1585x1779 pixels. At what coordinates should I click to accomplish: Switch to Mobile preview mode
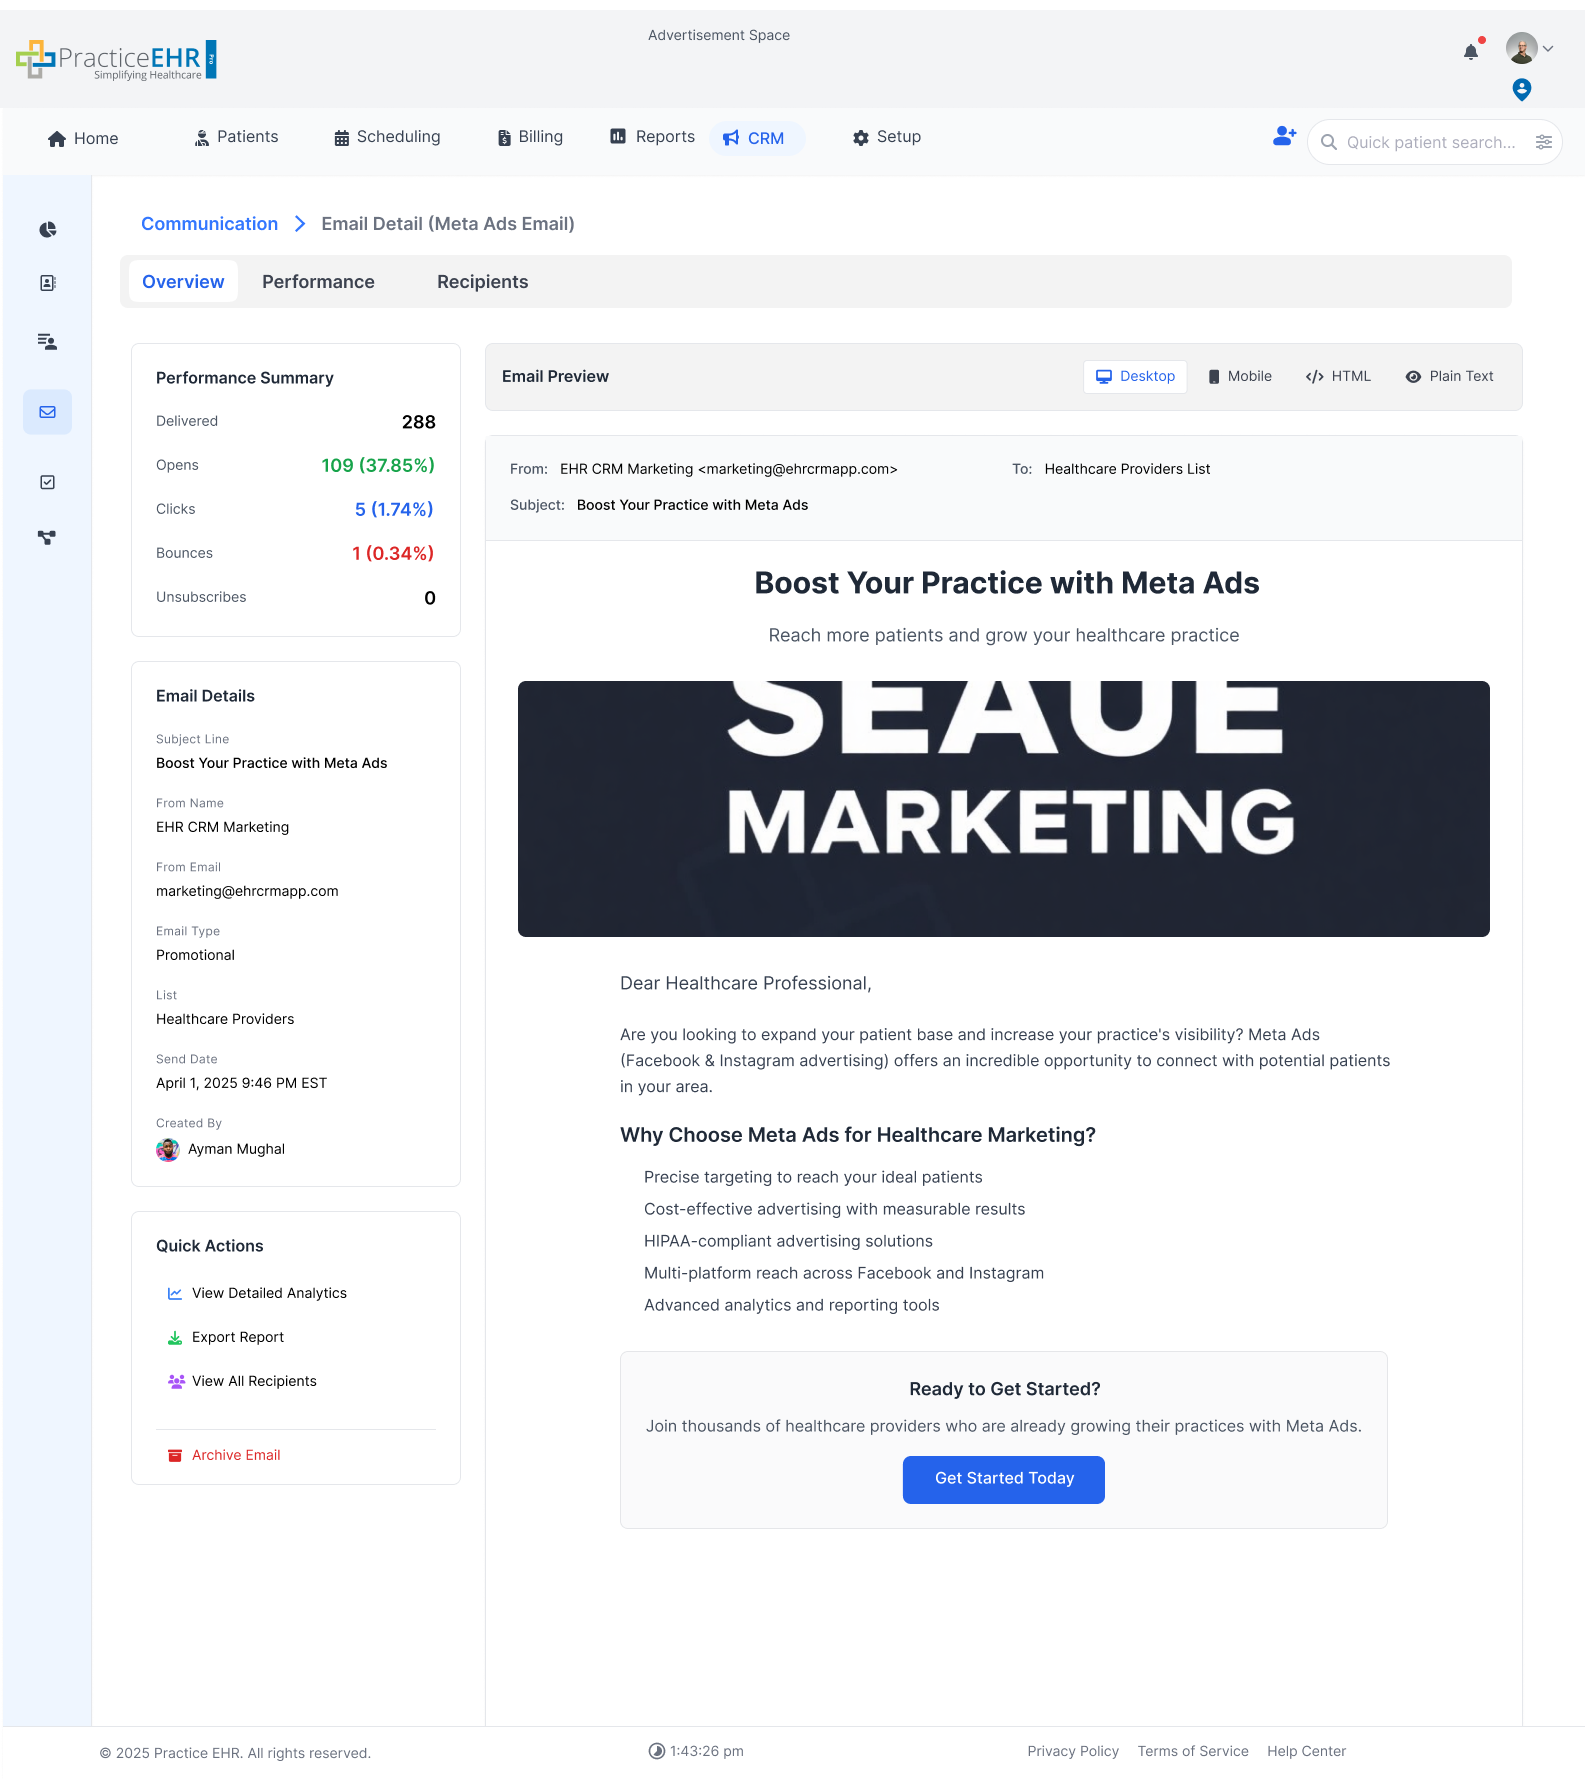click(1239, 377)
